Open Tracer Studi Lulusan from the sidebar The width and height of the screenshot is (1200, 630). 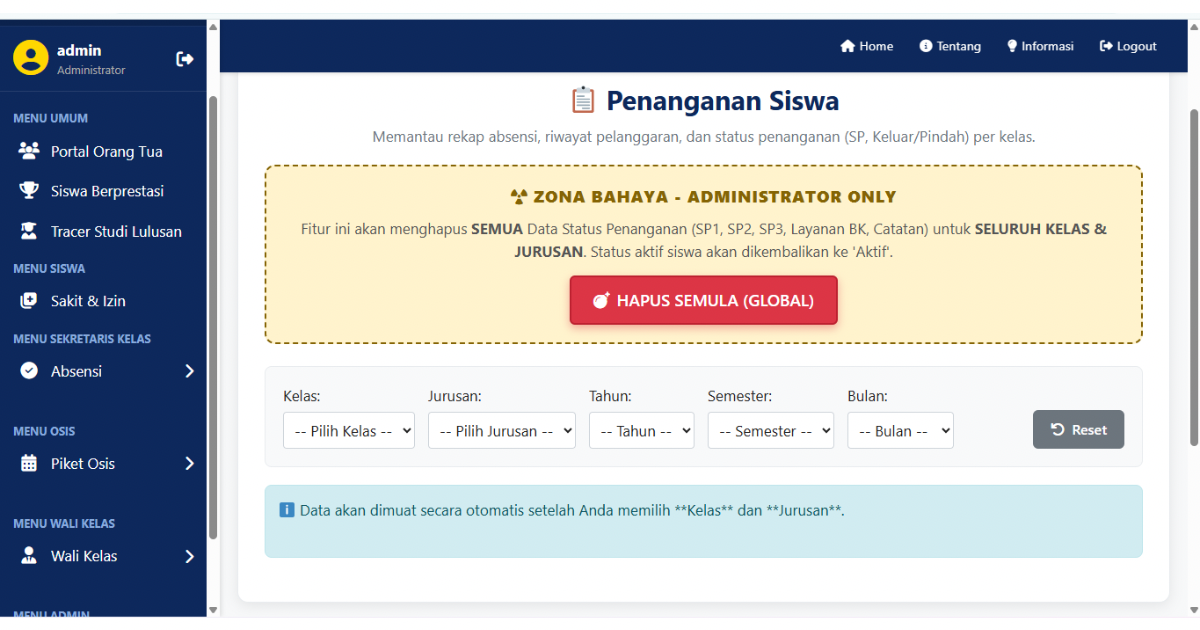pyautogui.click(x=27, y=230)
